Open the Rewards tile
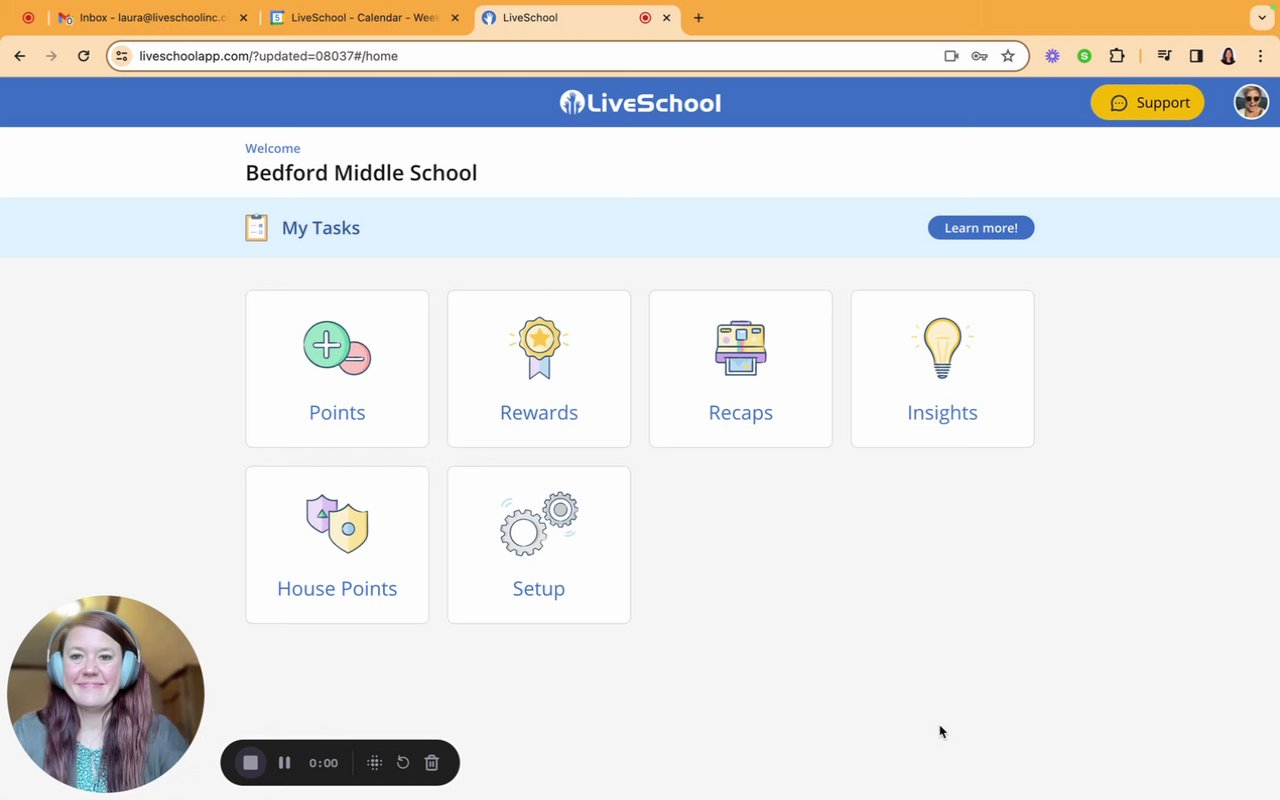Screen dimensions: 1280x800 (539, 369)
